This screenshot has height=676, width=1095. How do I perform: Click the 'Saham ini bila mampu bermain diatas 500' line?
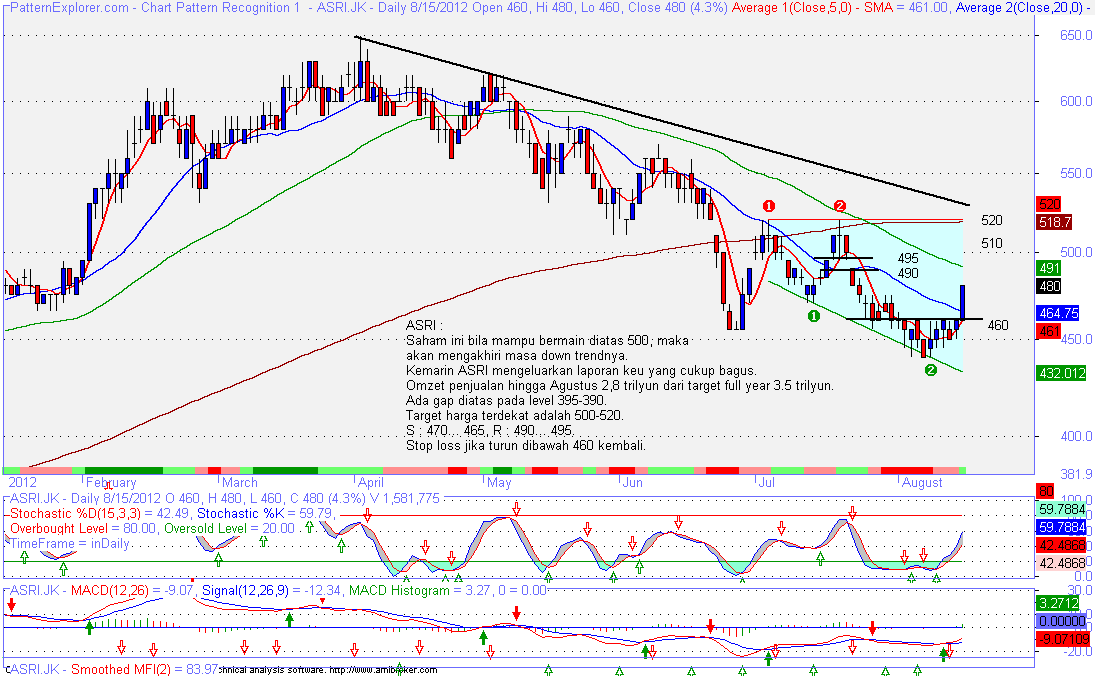[548, 341]
